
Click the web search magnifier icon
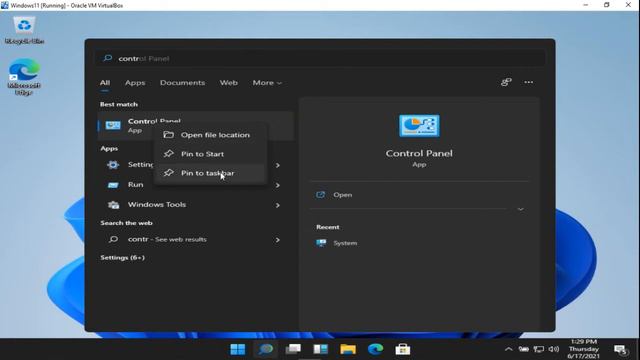pos(113,240)
